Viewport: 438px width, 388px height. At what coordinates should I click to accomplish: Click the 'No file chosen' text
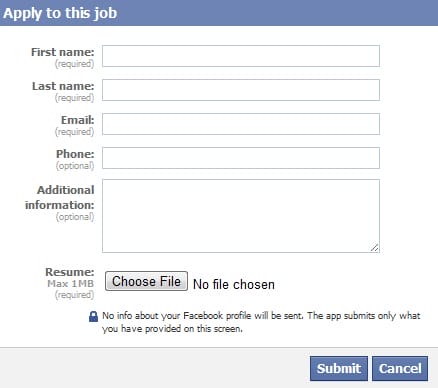click(234, 284)
